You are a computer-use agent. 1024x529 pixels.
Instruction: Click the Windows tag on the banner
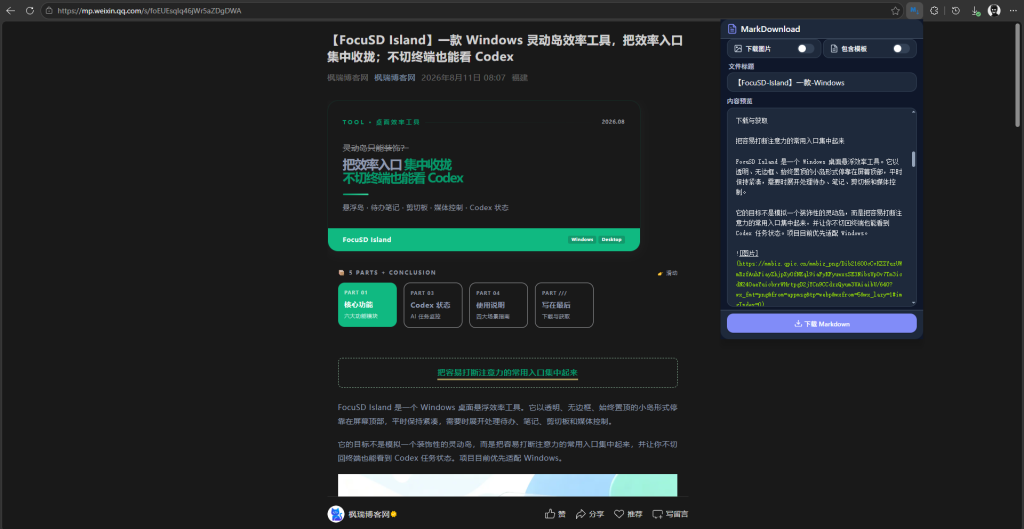[583, 240]
